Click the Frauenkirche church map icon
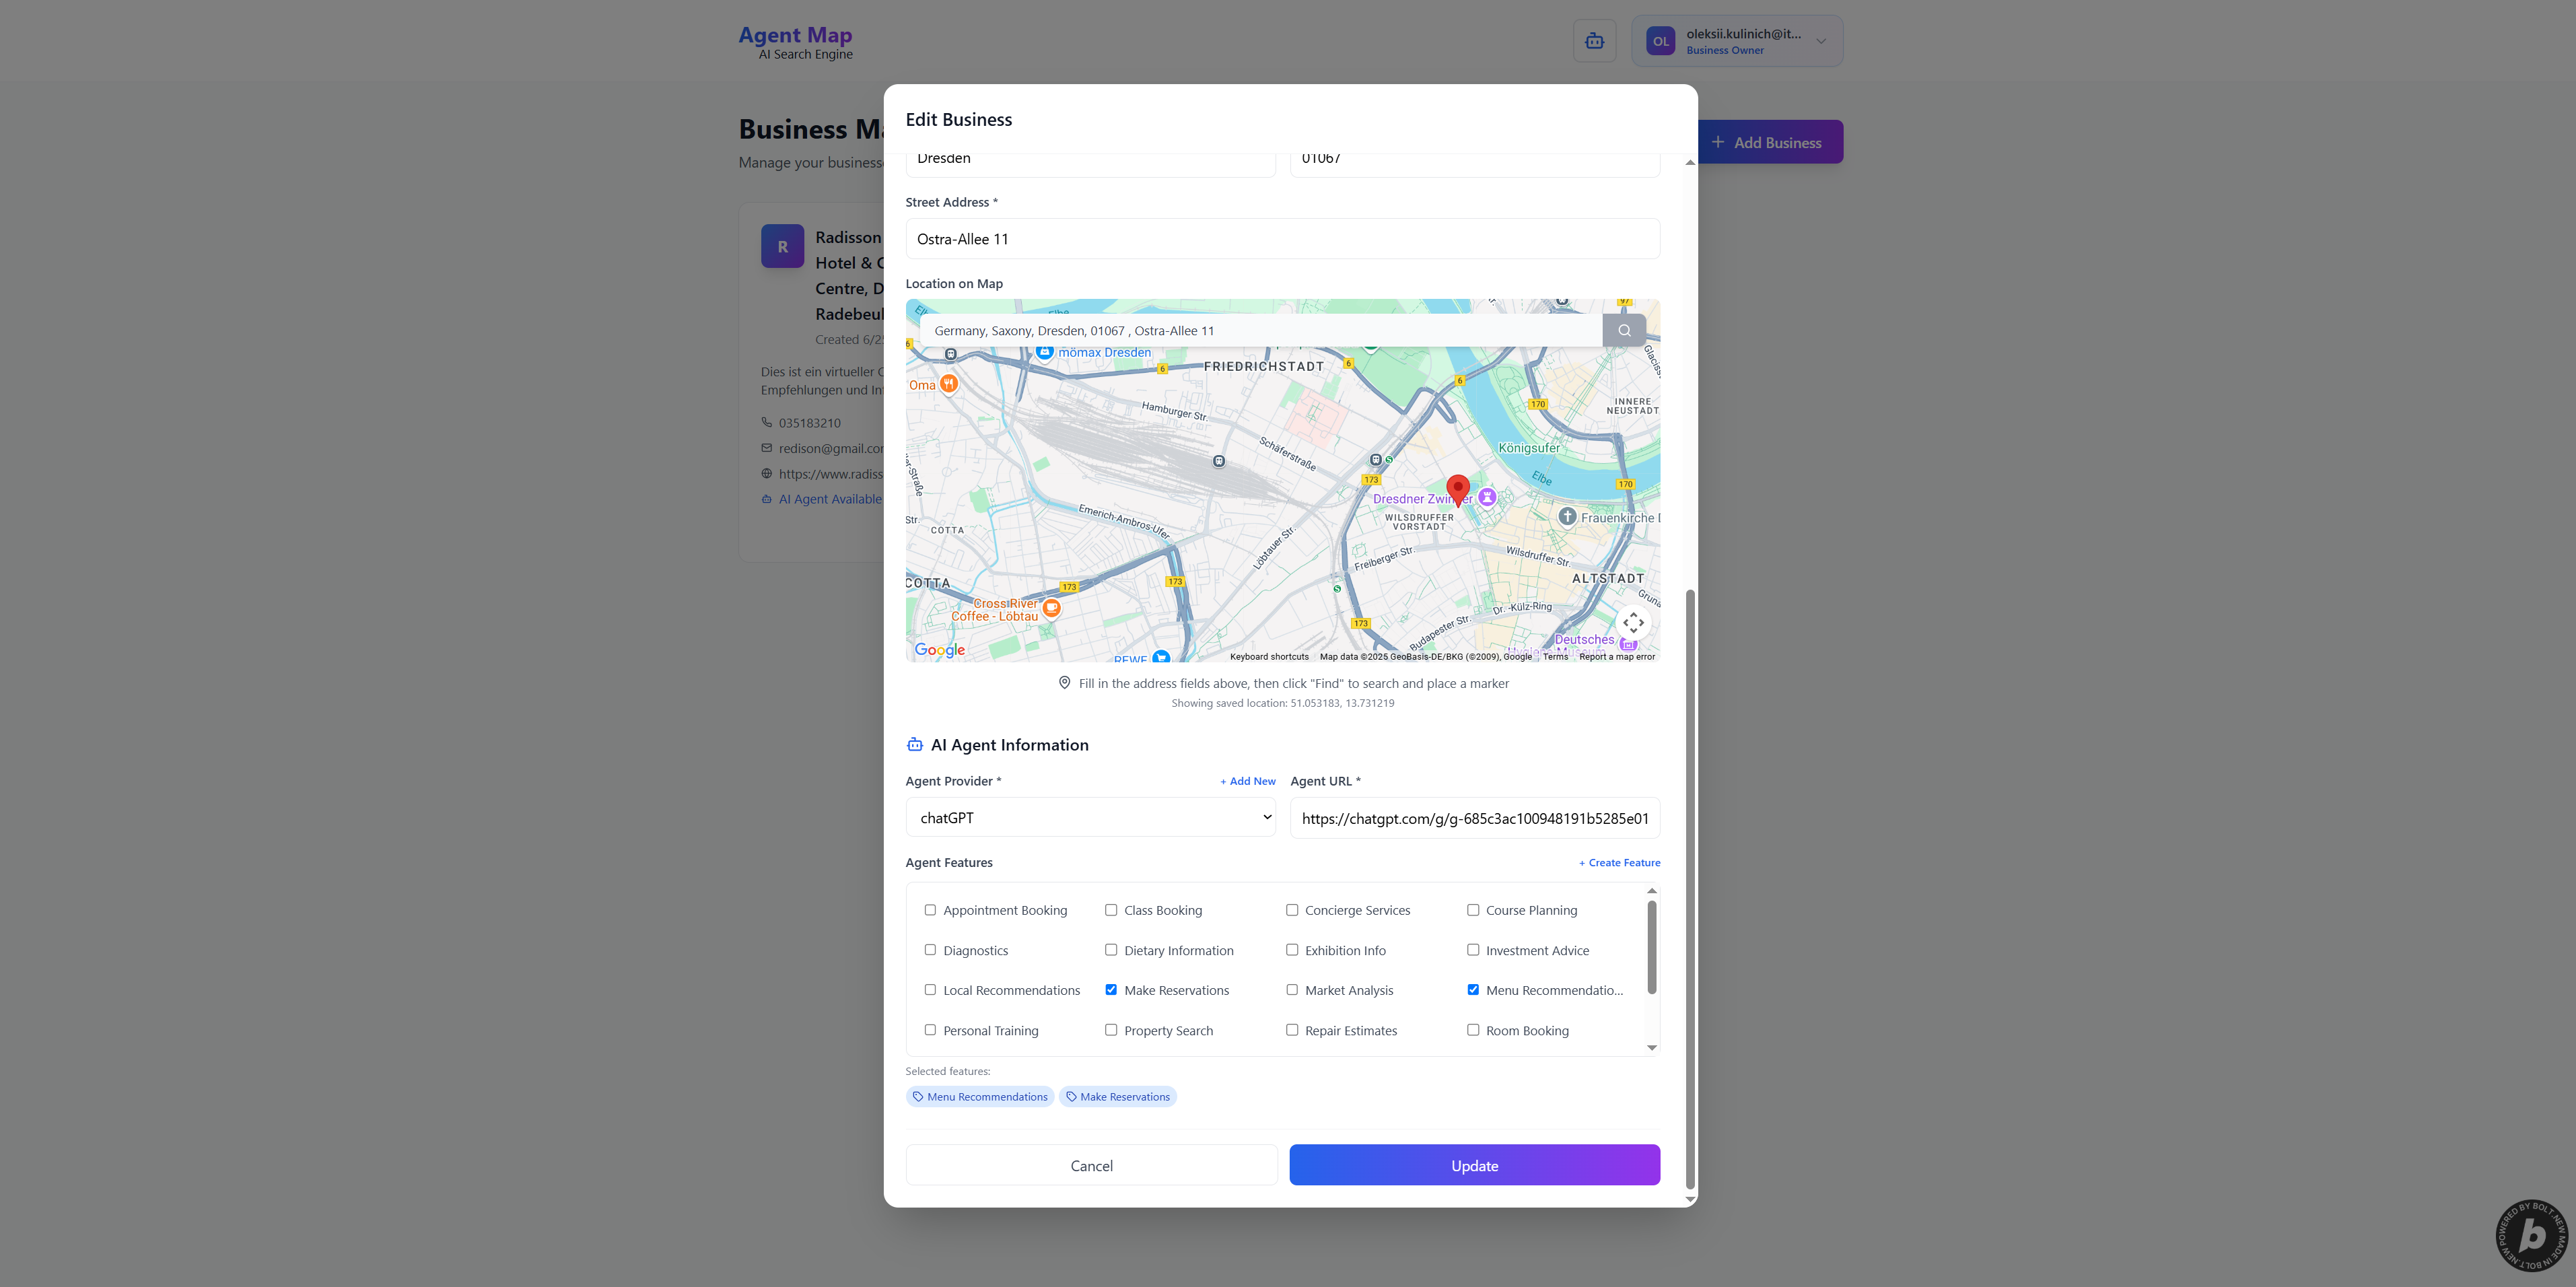Image resolution: width=2576 pixels, height=1287 pixels. pyautogui.click(x=1567, y=517)
